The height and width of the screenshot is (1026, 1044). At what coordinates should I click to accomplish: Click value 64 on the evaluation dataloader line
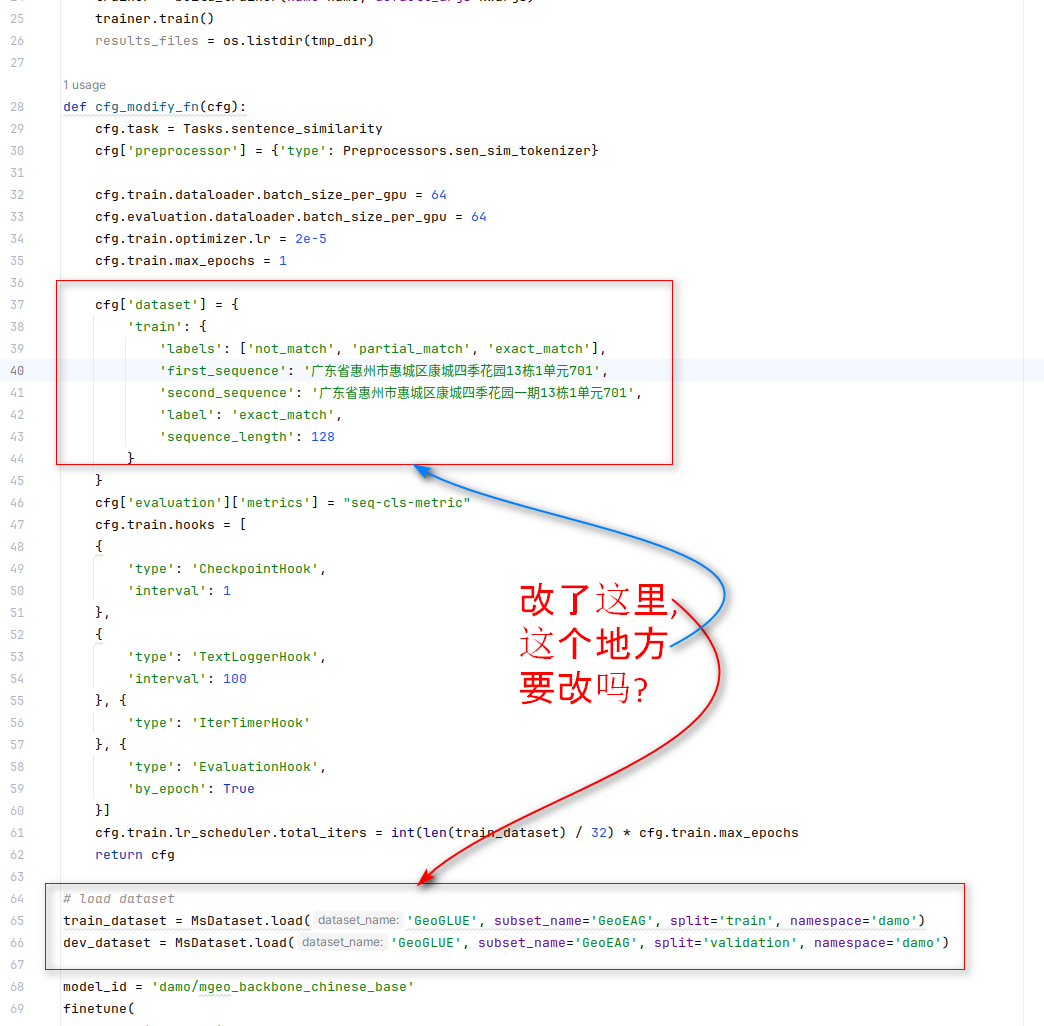(478, 216)
